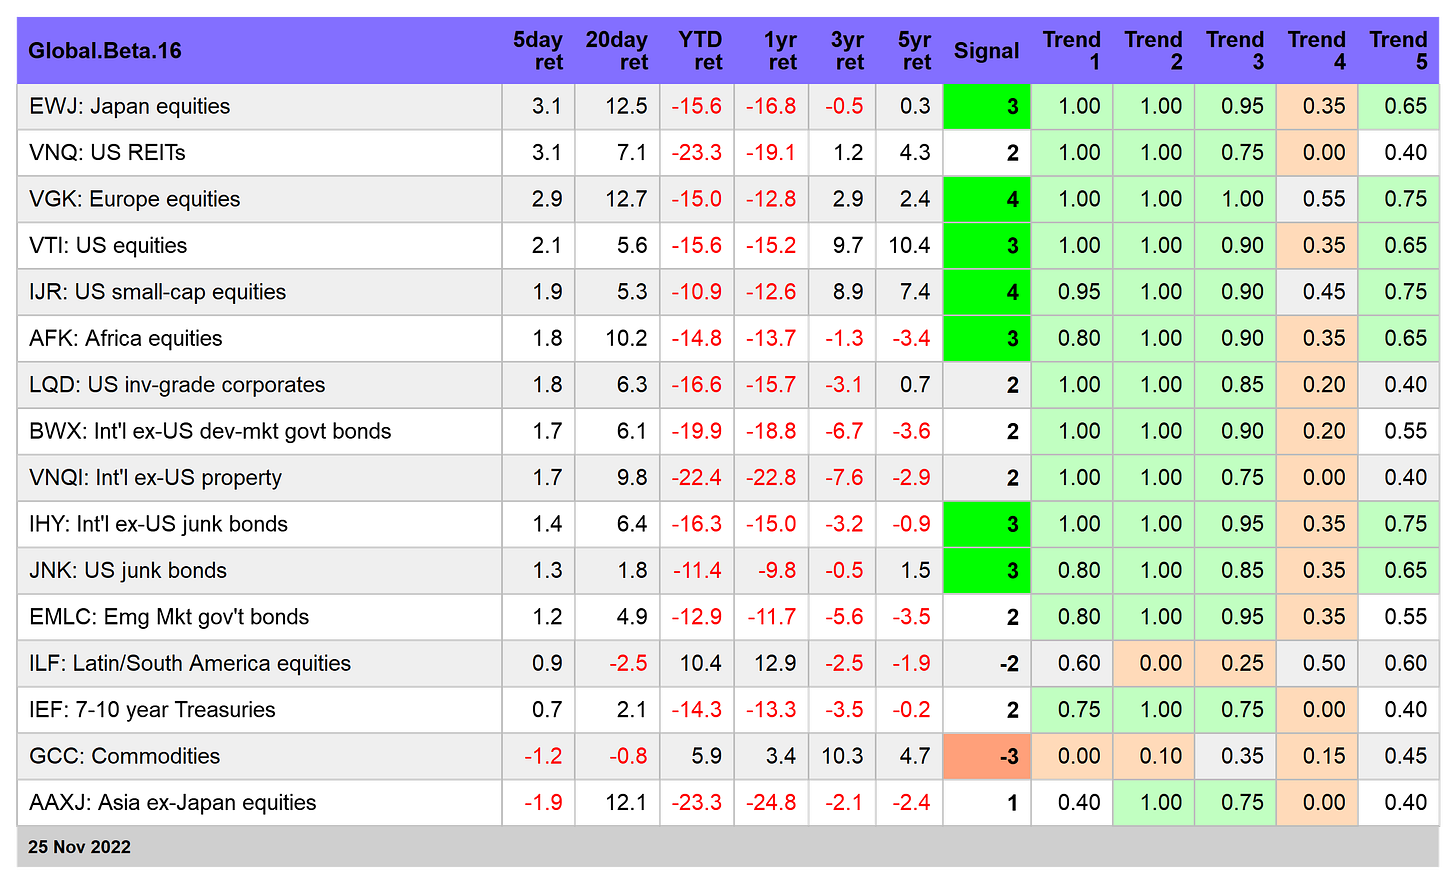Select the 20day ret column header
This screenshot has width=1456, height=884.
(x=617, y=51)
